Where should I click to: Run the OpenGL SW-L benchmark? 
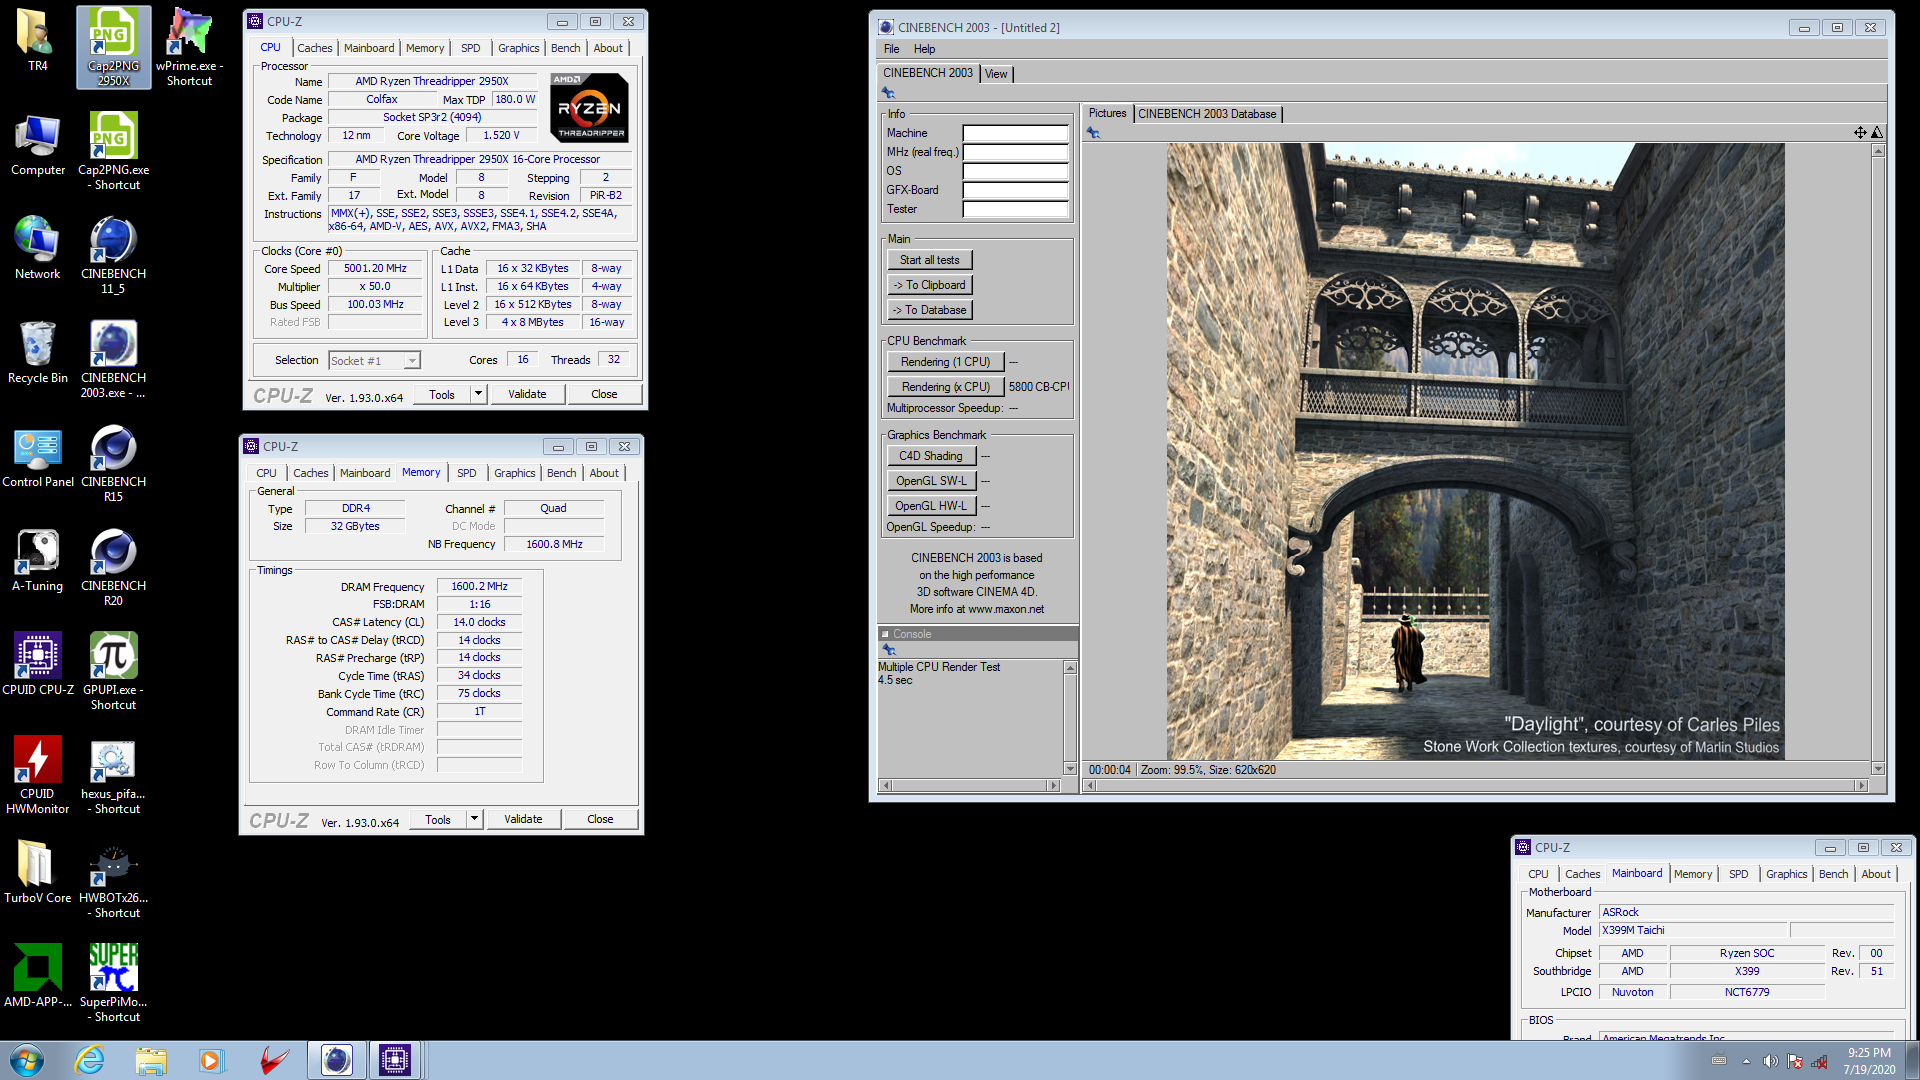click(930, 481)
